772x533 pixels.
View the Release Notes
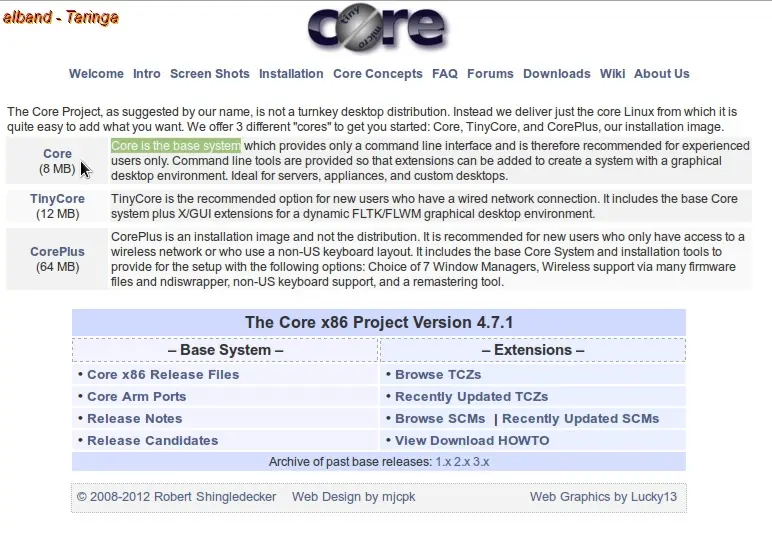pos(134,419)
